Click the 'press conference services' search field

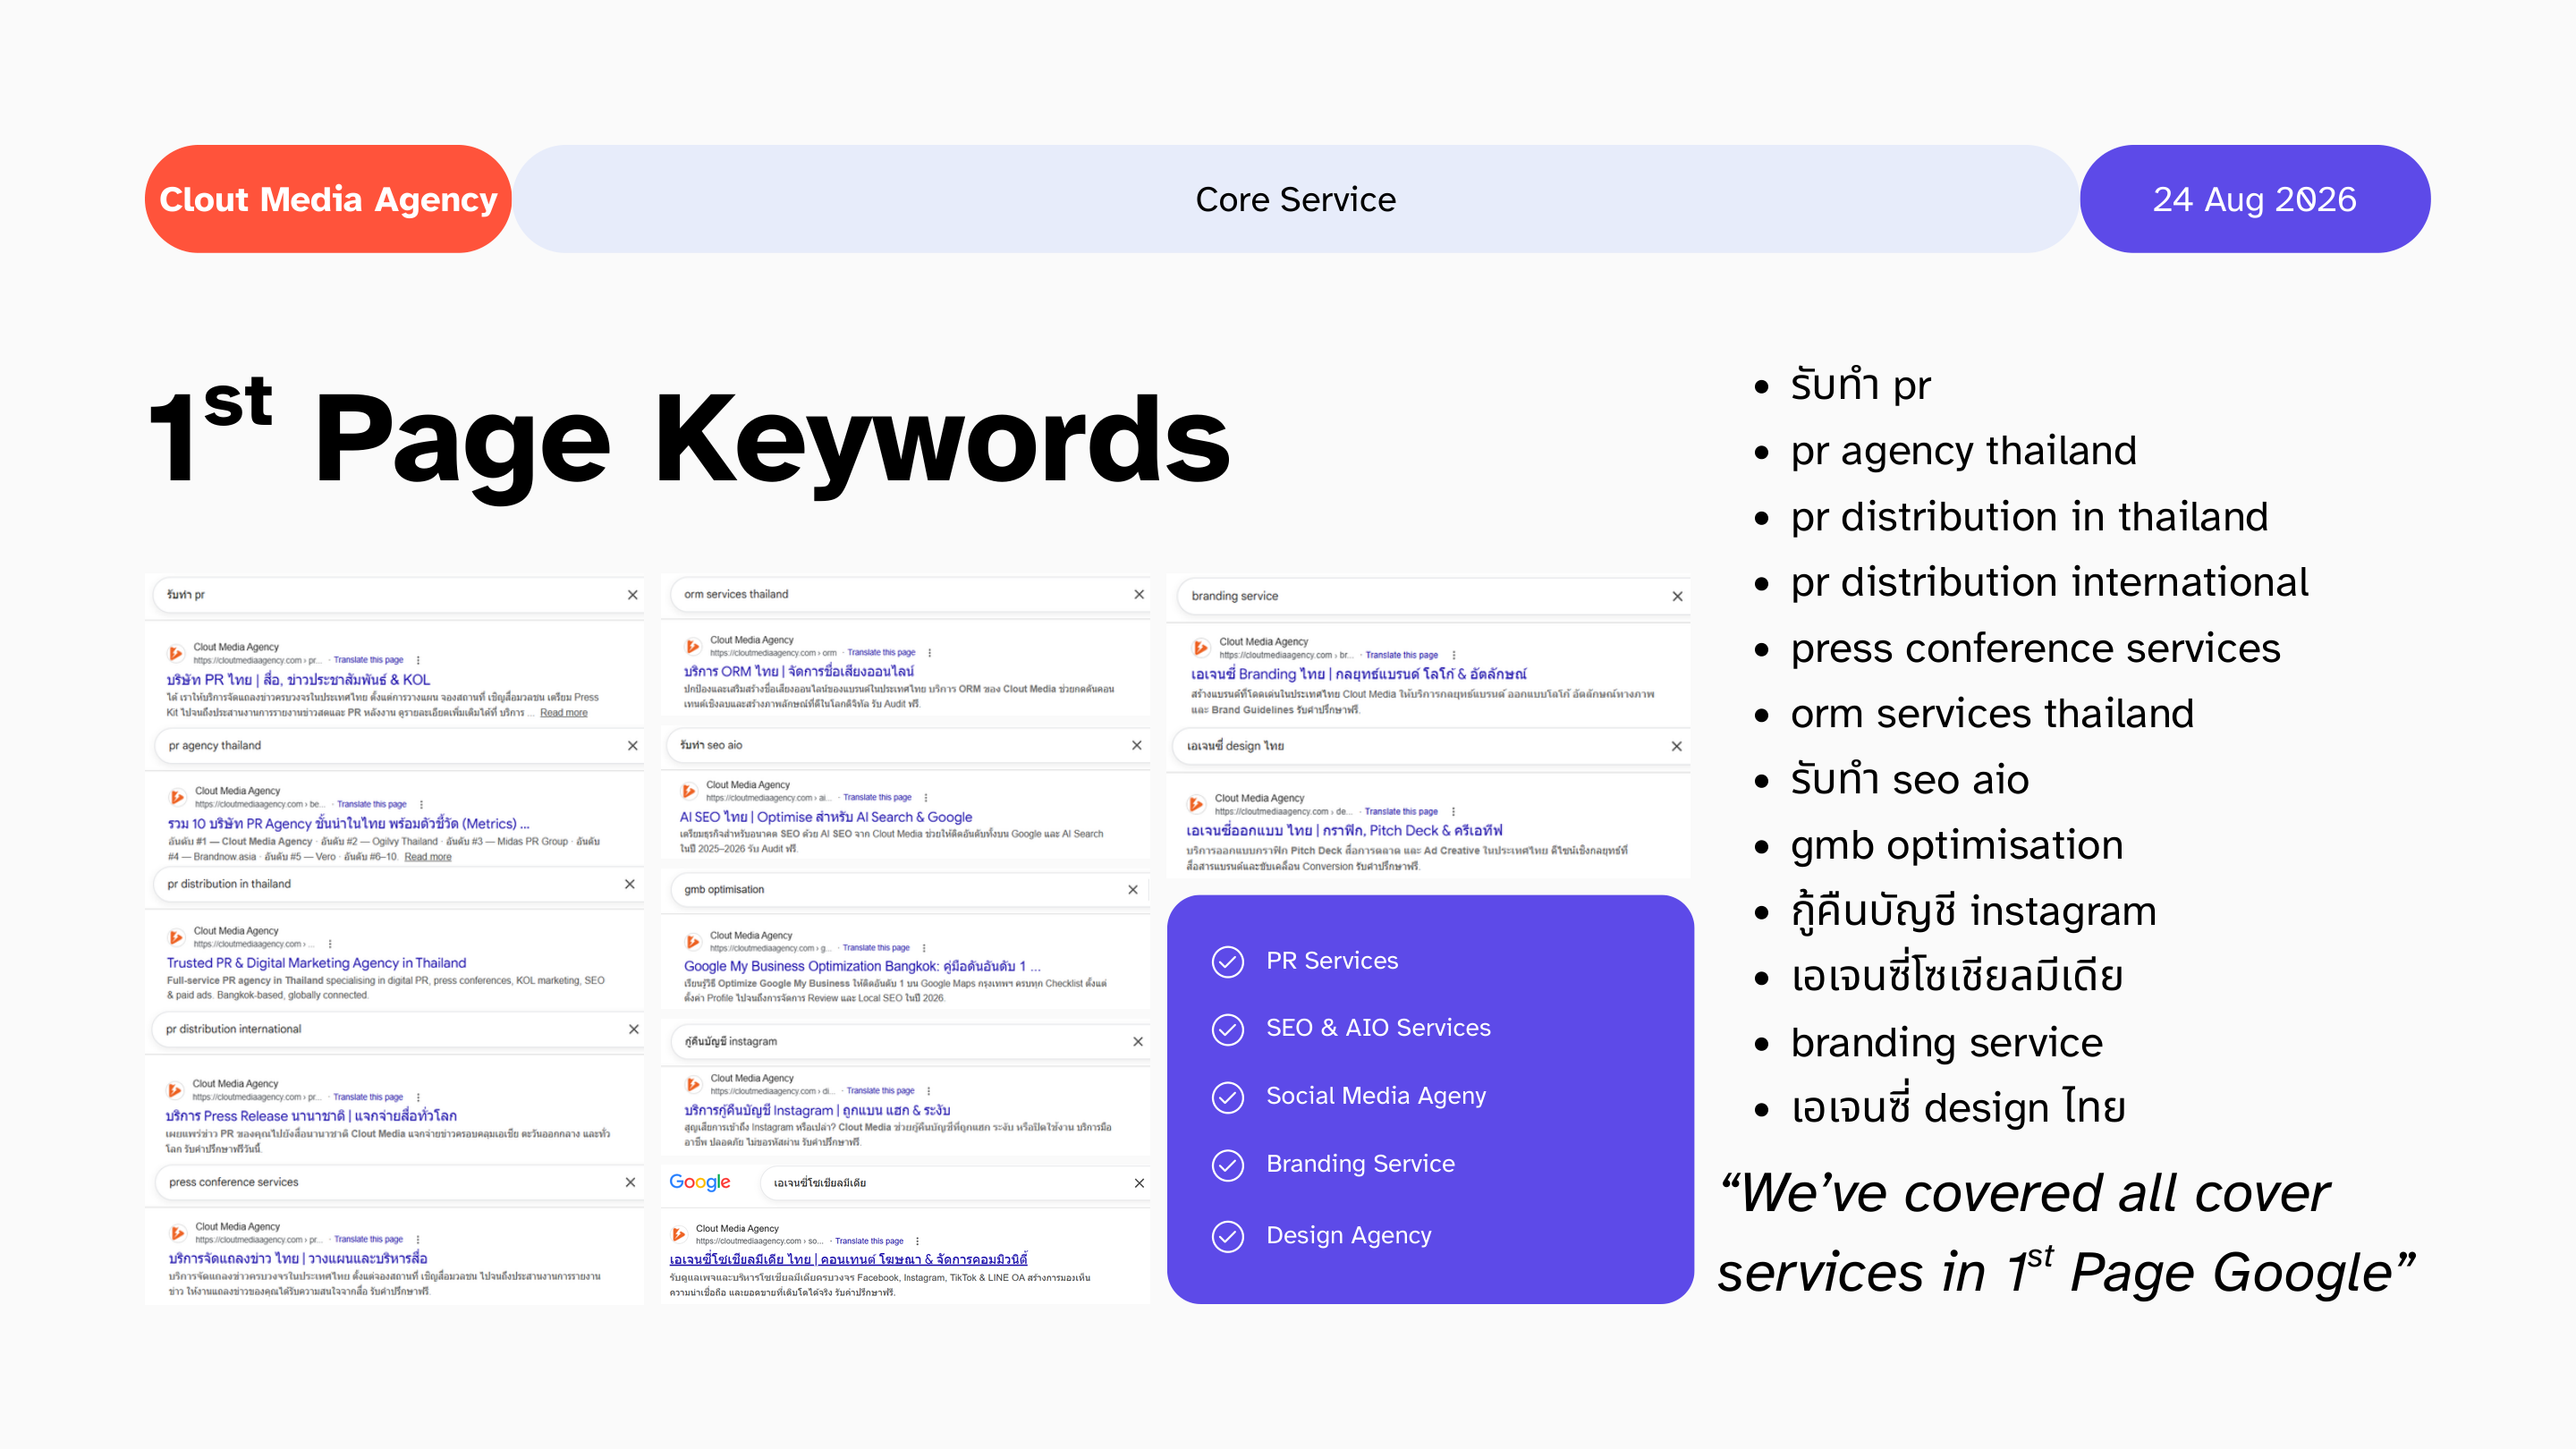point(400,1182)
